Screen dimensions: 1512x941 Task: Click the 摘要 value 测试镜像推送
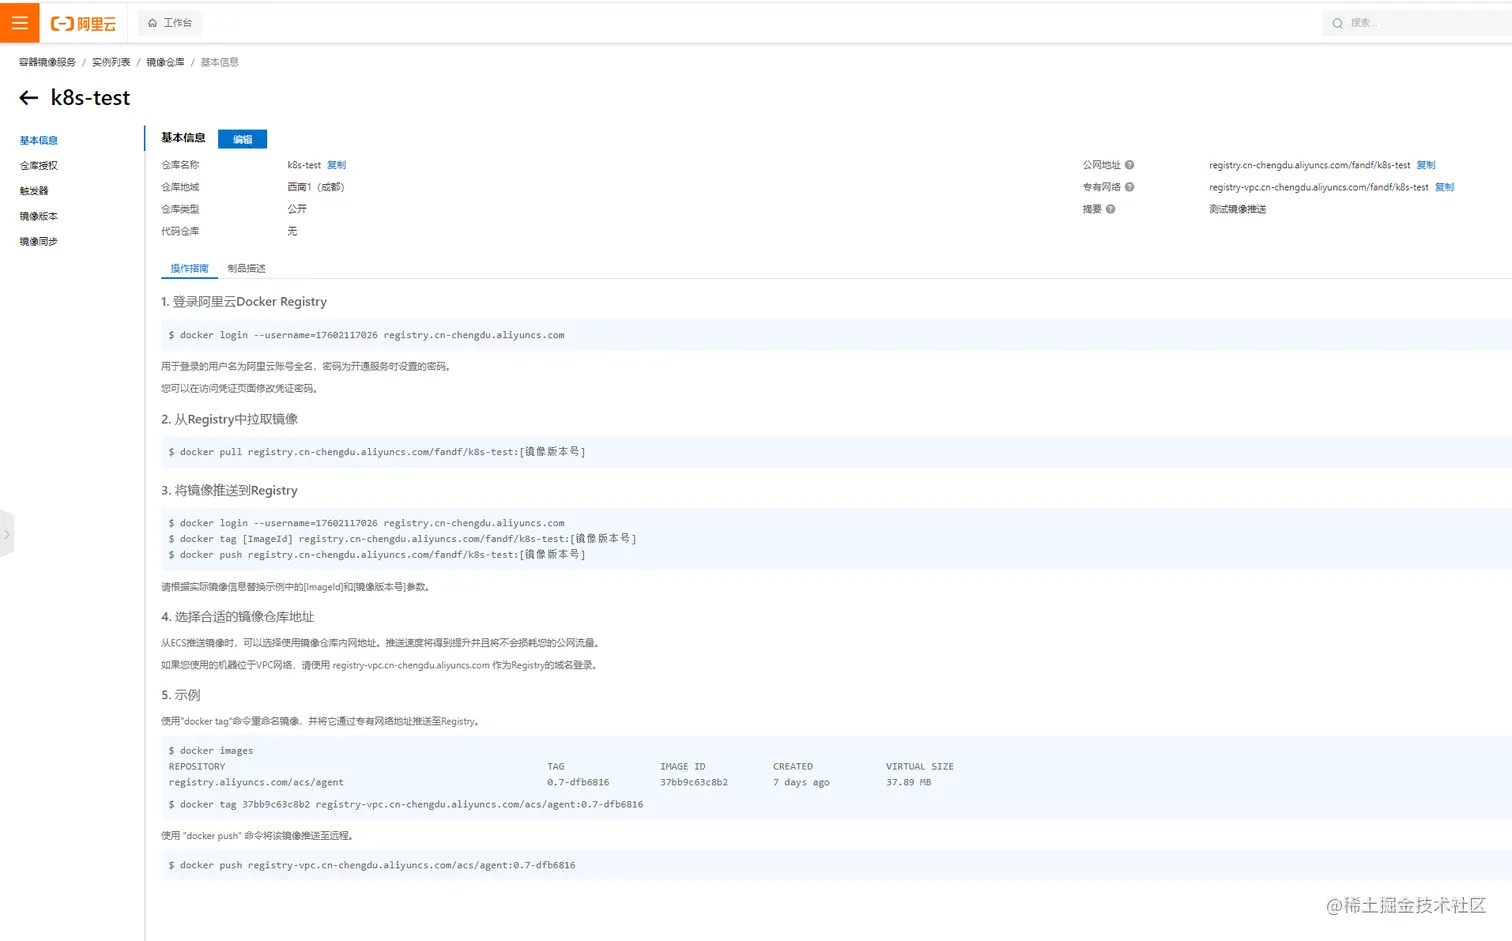[1237, 209]
